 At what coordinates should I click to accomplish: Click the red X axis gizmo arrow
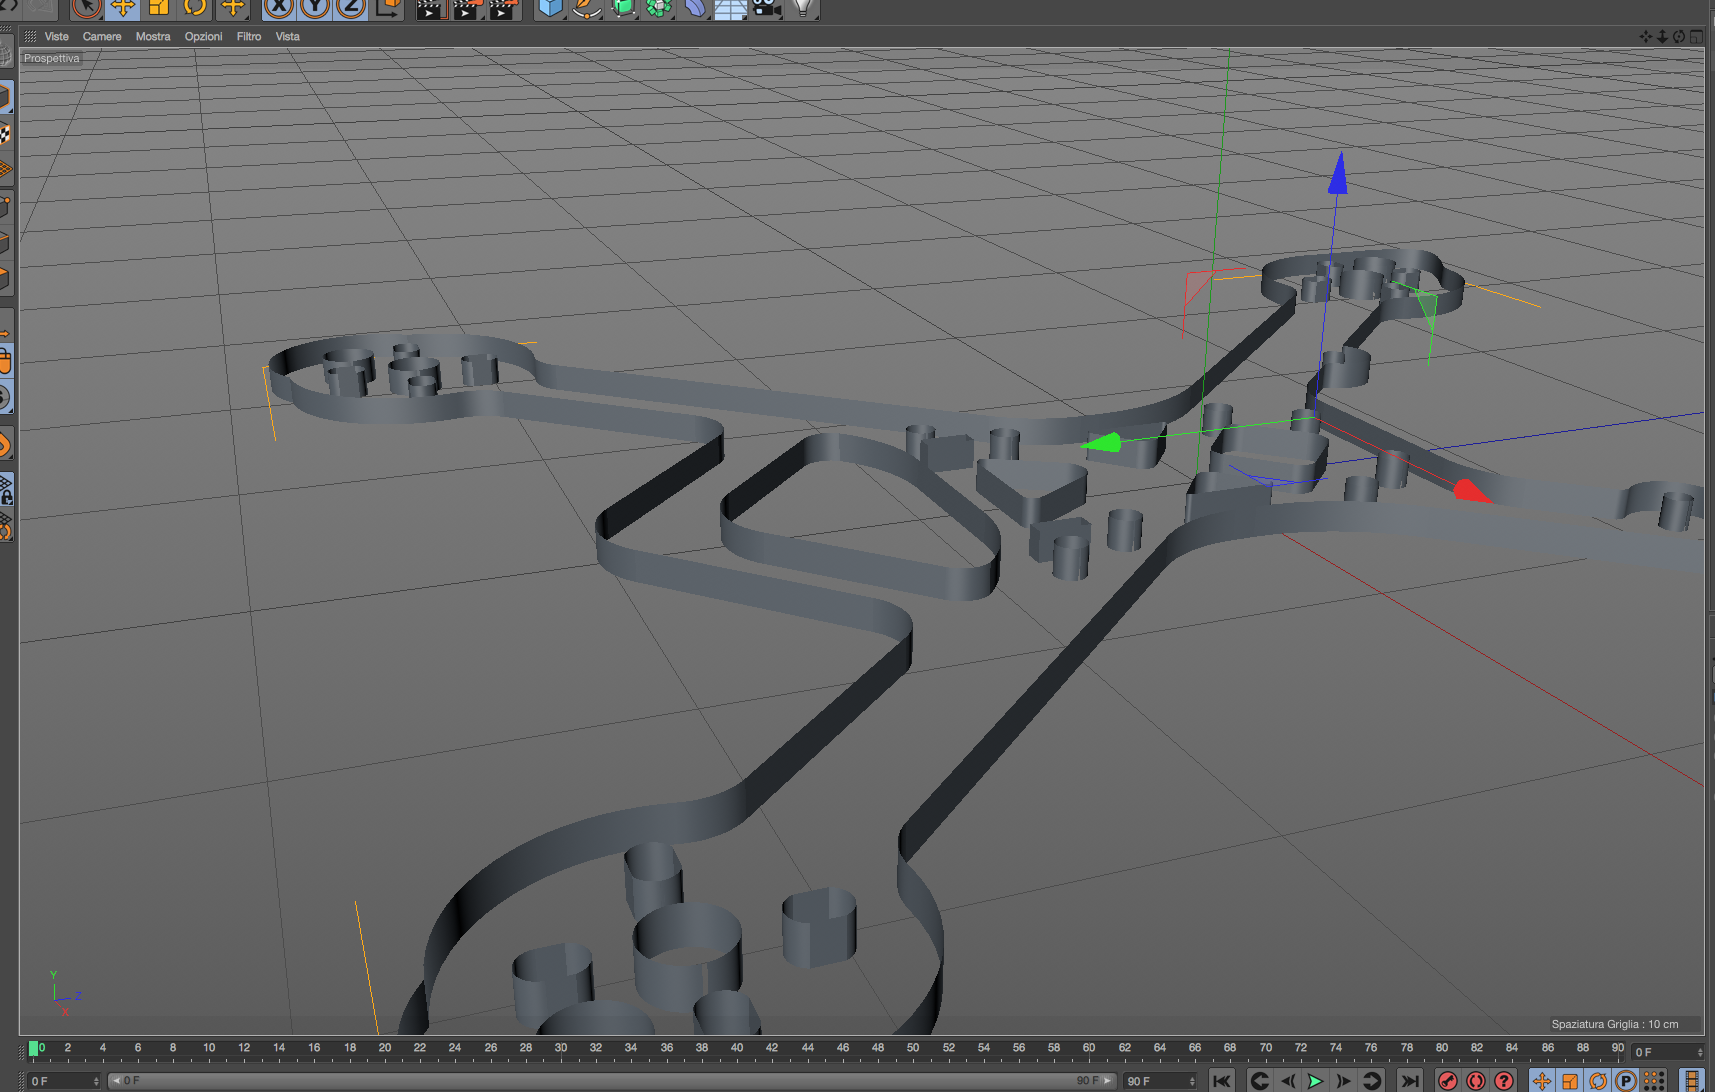[x=1470, y=490]
